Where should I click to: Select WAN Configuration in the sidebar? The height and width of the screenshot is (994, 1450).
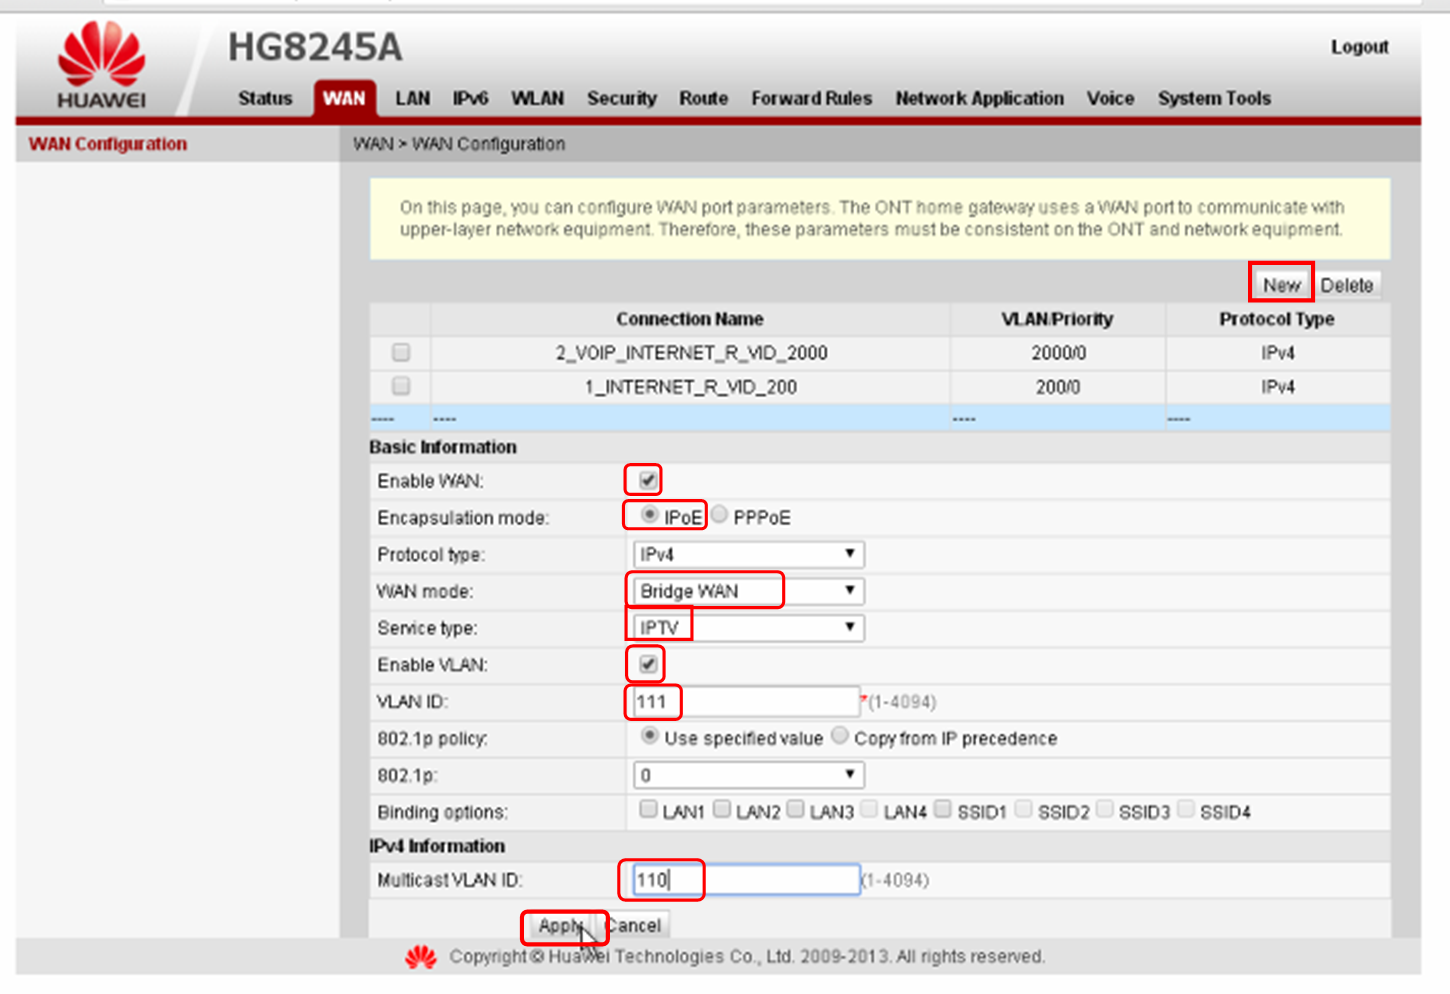click(x=108, y=144)
